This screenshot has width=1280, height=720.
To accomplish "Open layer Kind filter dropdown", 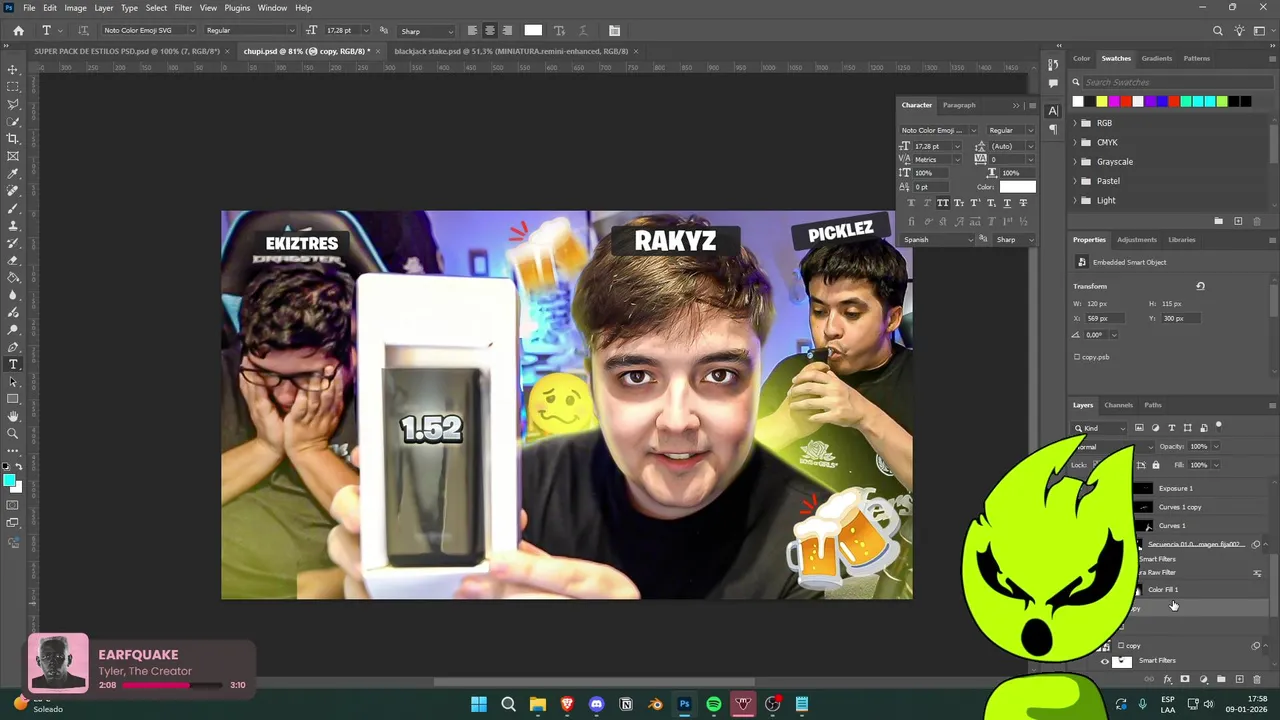I will point(1100,428).
